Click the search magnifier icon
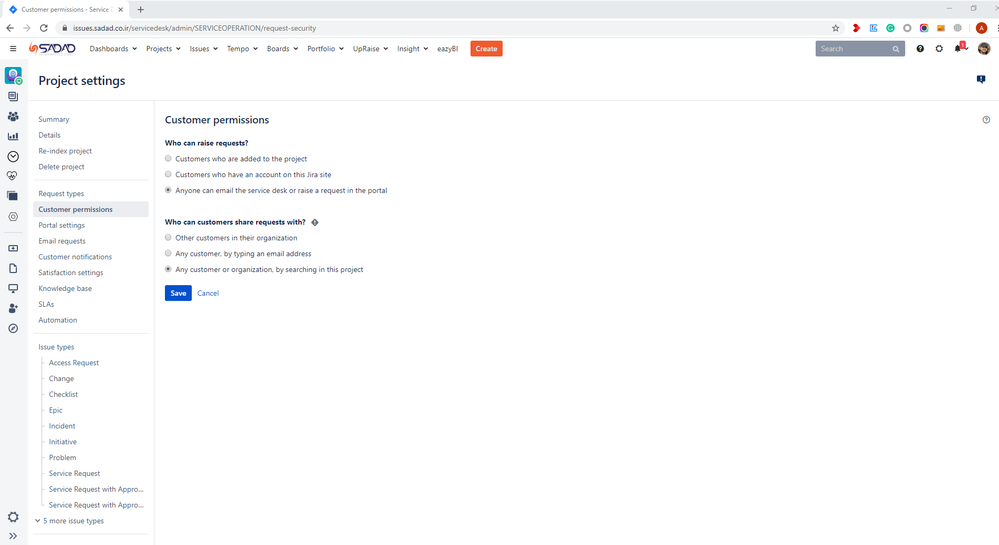Image resolution: width=999 pixels, height=545 pixels. tap(896, 49)
